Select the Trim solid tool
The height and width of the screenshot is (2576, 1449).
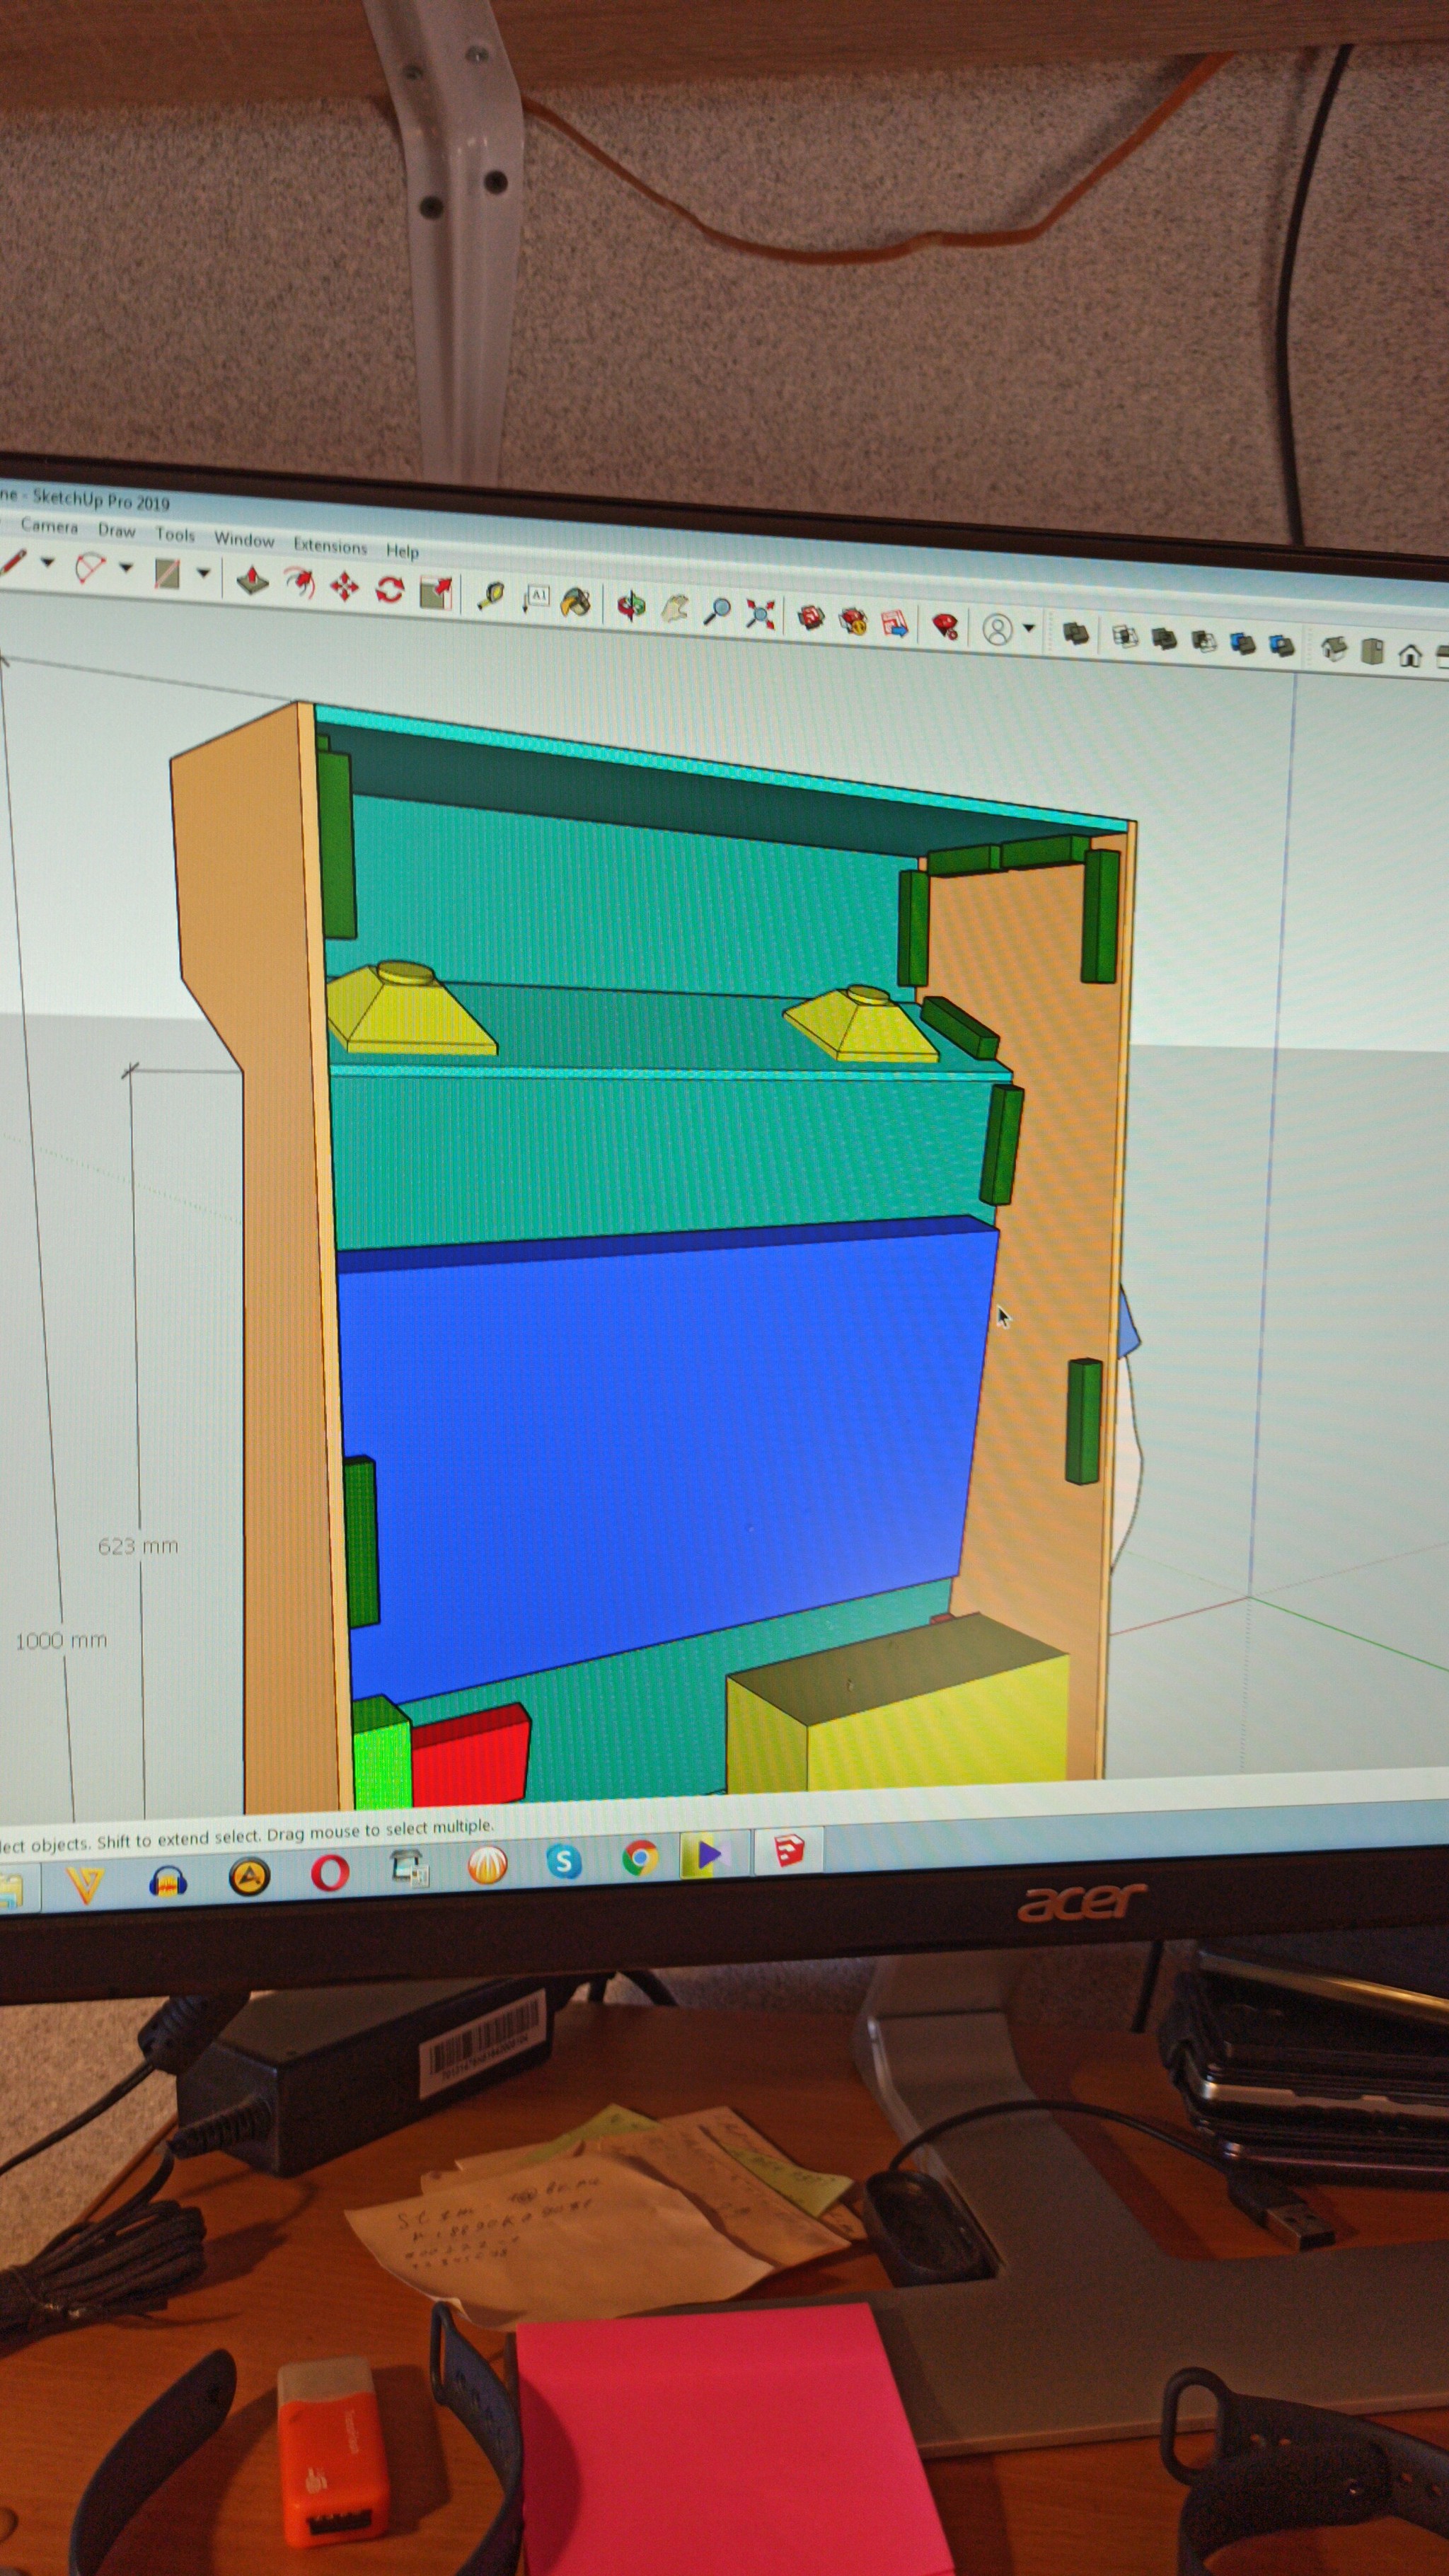(x=1243, y=643)
